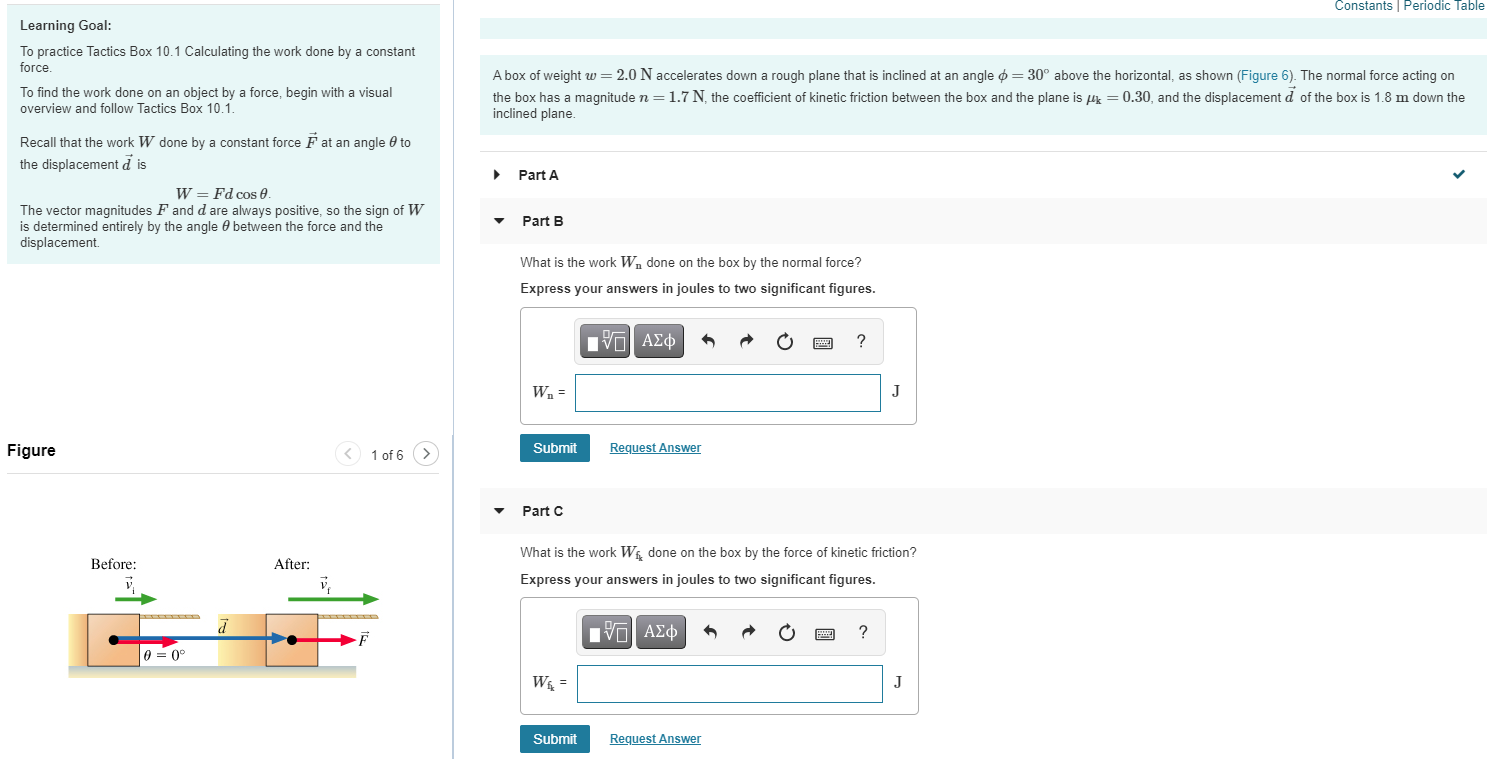This screenshot has width=1503, height=759.
Task: Open the Constants page
Action: tap(1363, 6)
